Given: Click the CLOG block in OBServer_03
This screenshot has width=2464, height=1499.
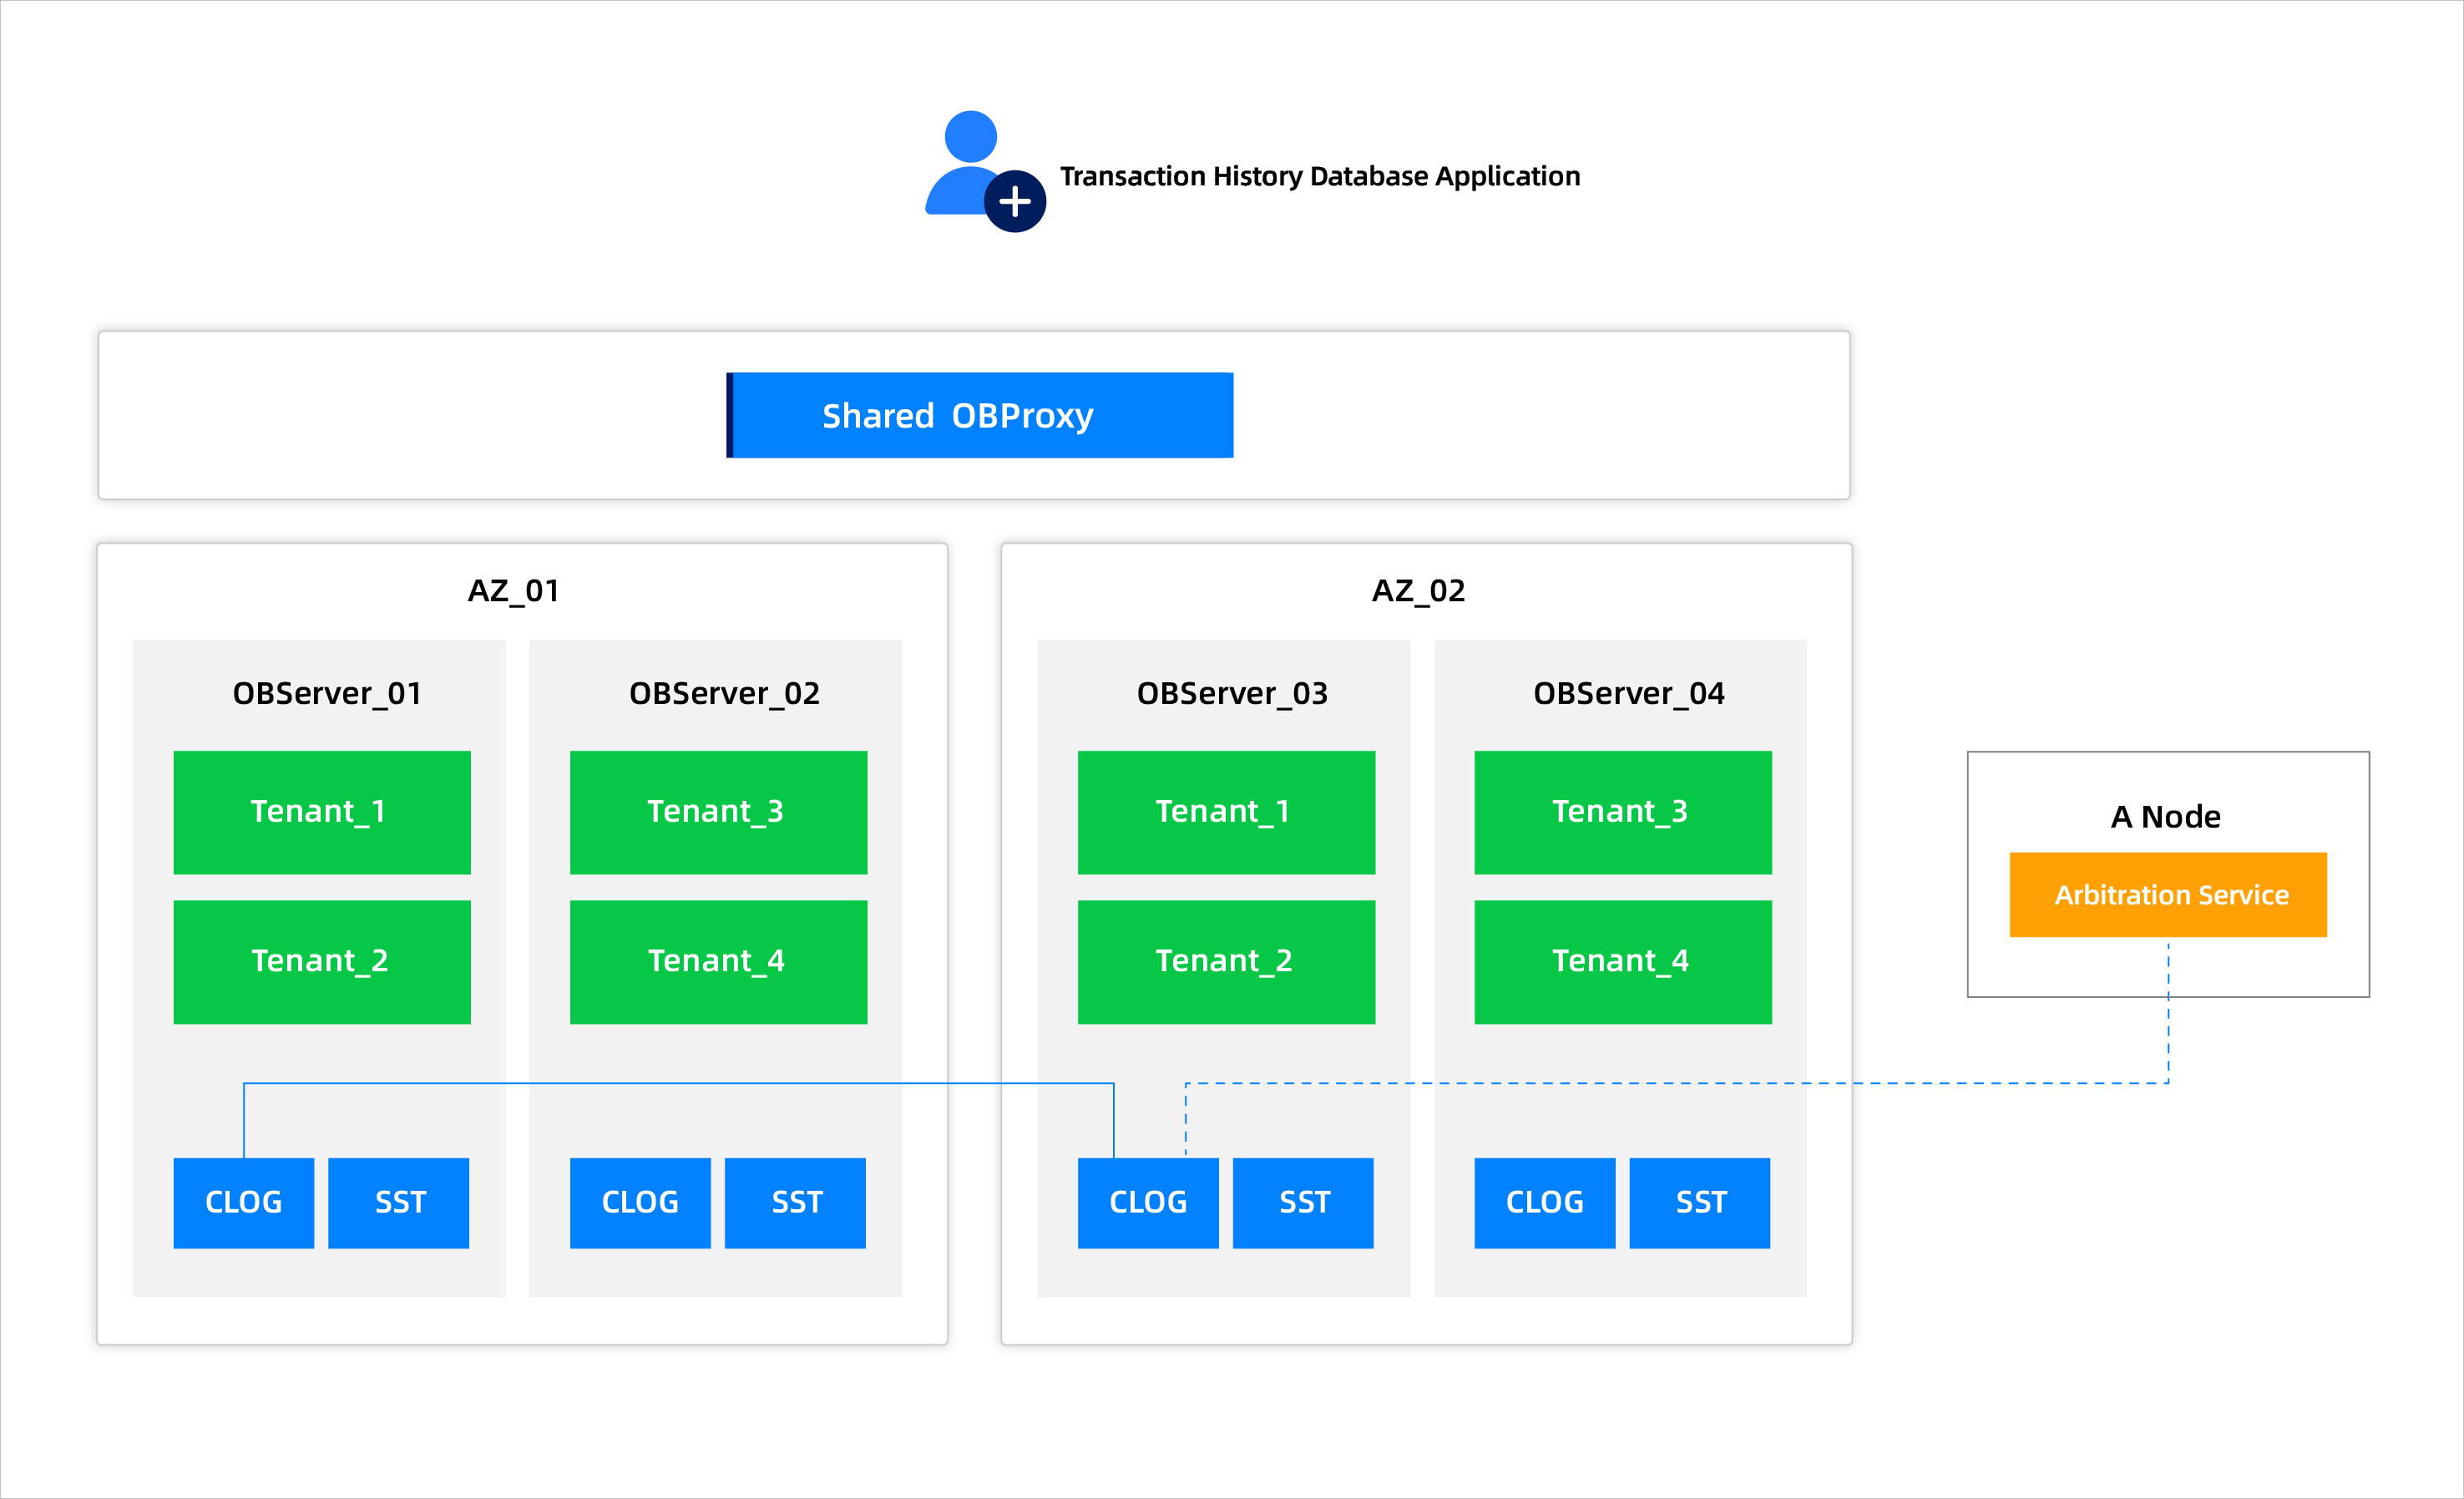Looking at the screenshot, I should tap(1148, 1202).
